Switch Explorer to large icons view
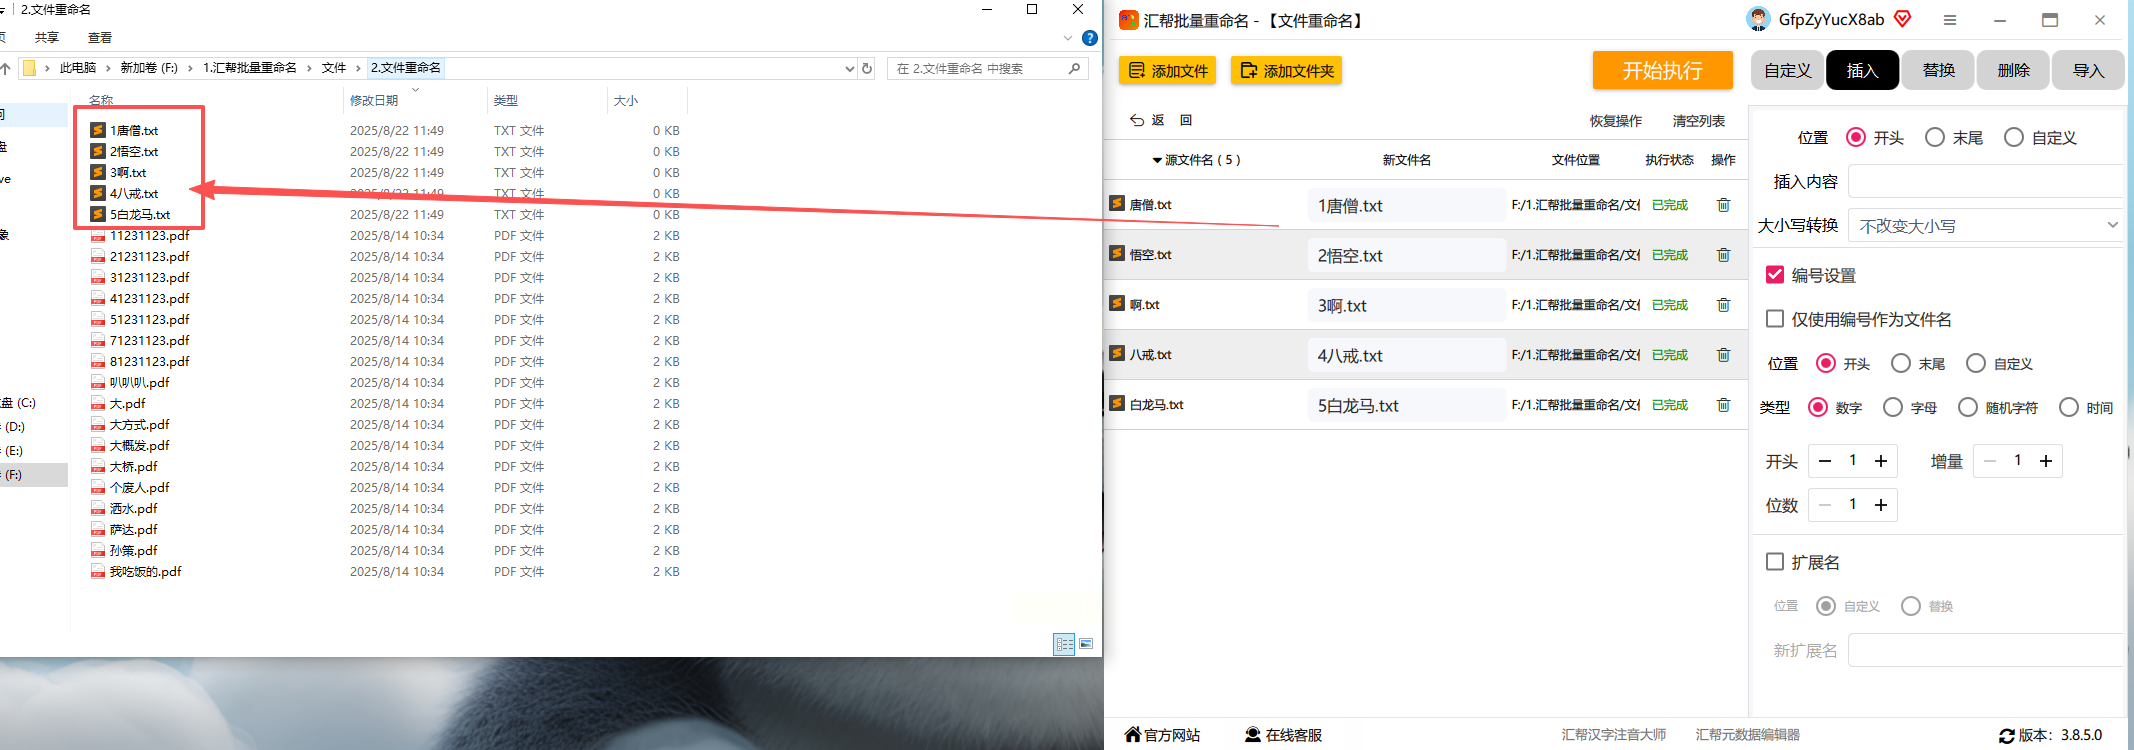This screenshot has height=750, width=2134. tap(1086, 644)
